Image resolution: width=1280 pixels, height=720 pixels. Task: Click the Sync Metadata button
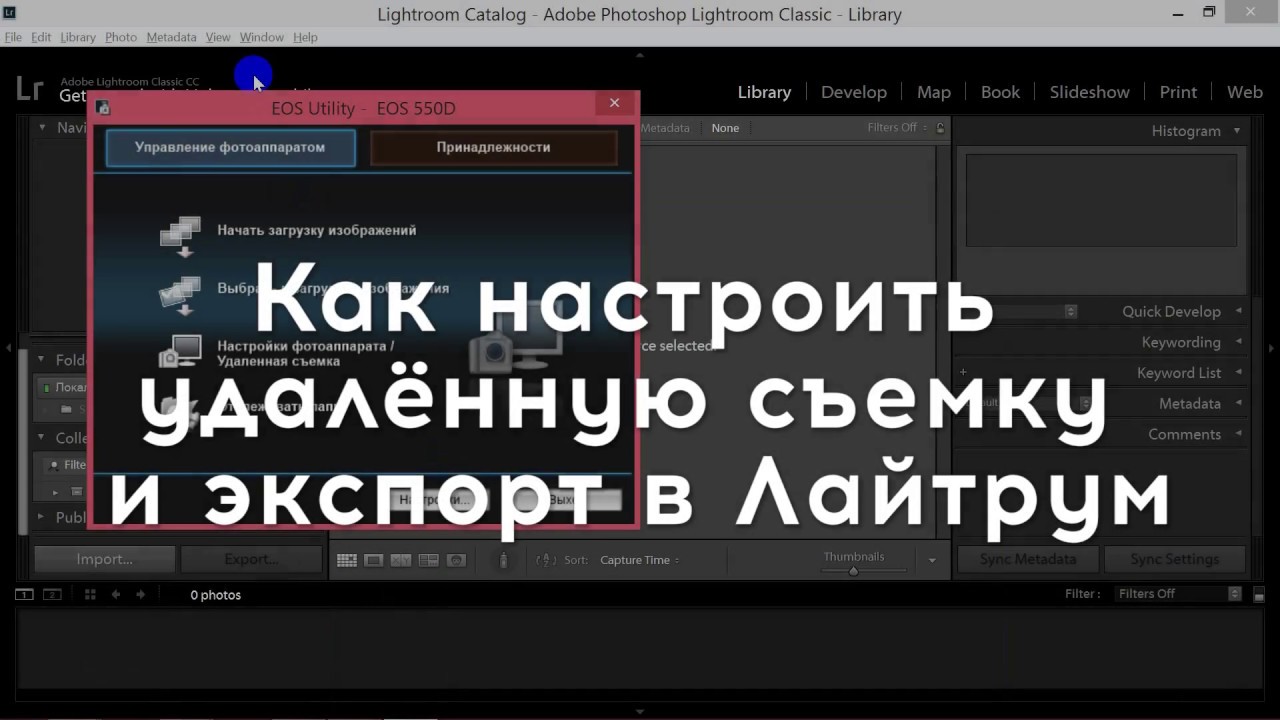point(1028,559)
